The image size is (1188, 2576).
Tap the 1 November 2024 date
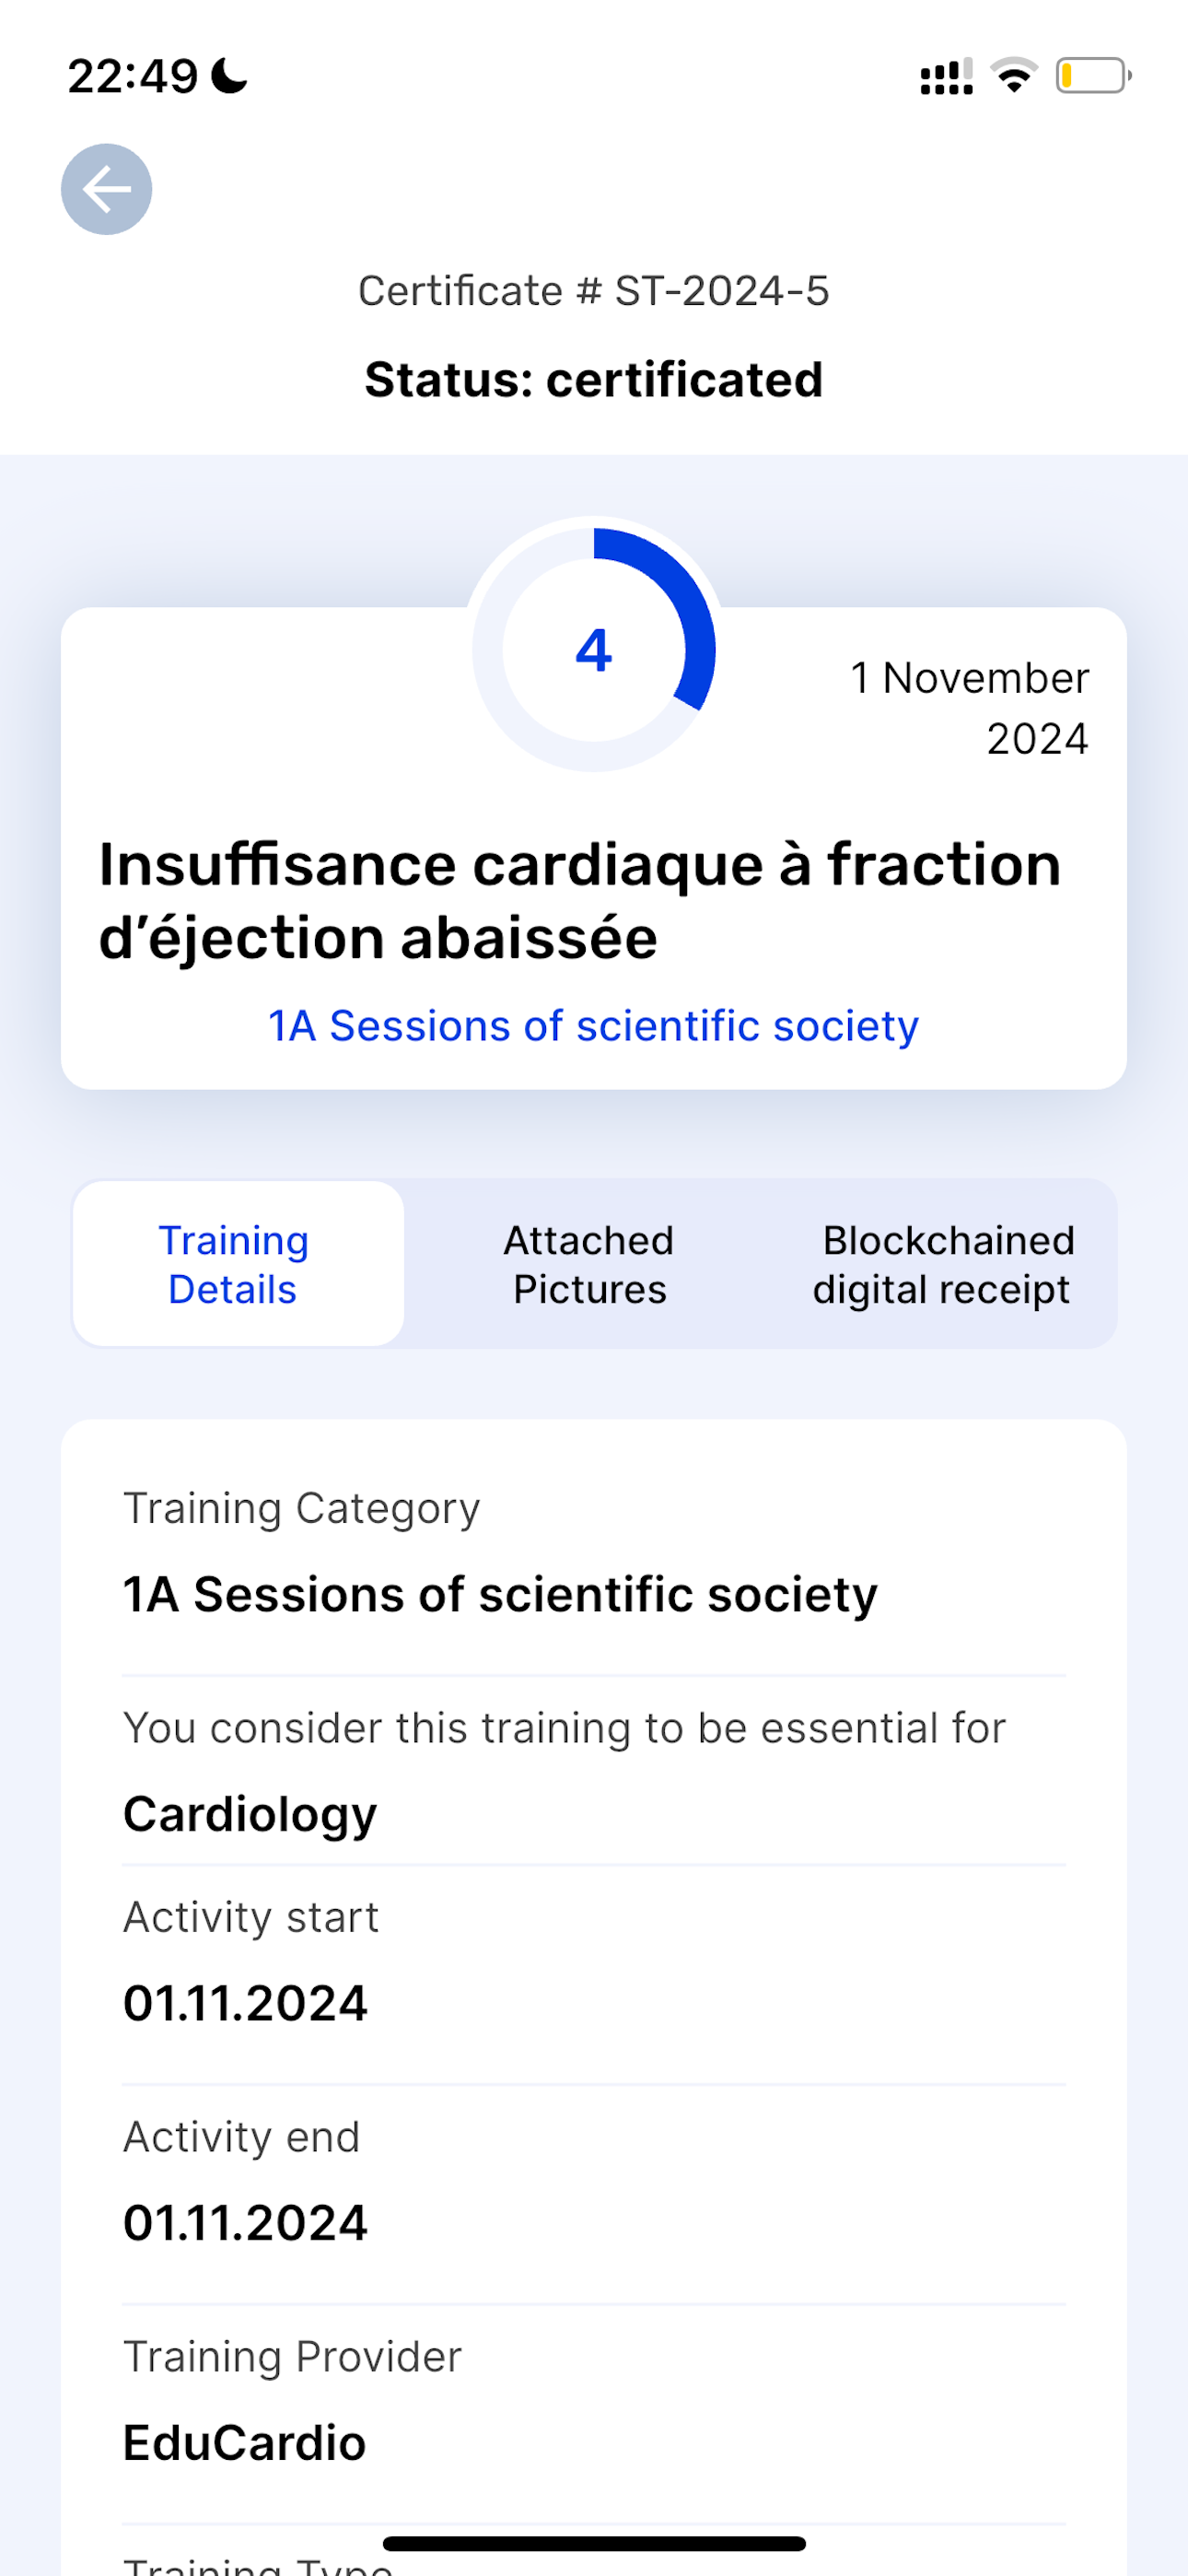969,708
